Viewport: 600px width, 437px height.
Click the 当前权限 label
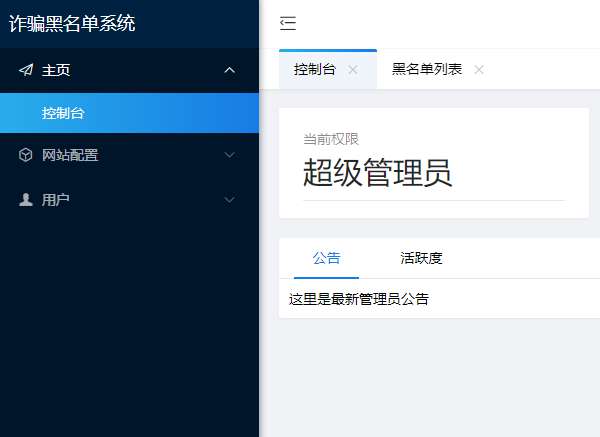point(331,139)
